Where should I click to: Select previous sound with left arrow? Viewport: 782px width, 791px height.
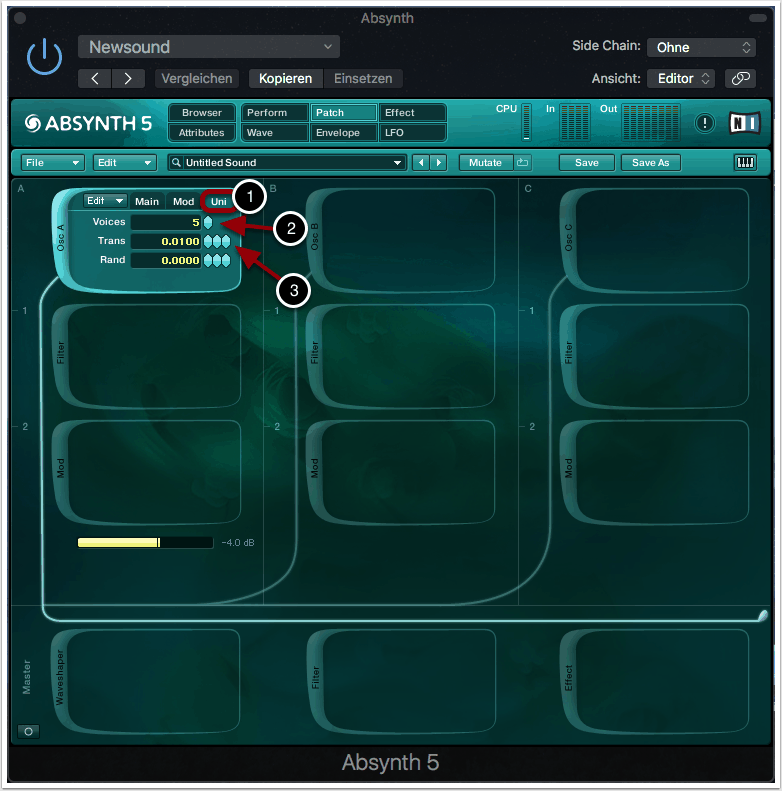421,162
